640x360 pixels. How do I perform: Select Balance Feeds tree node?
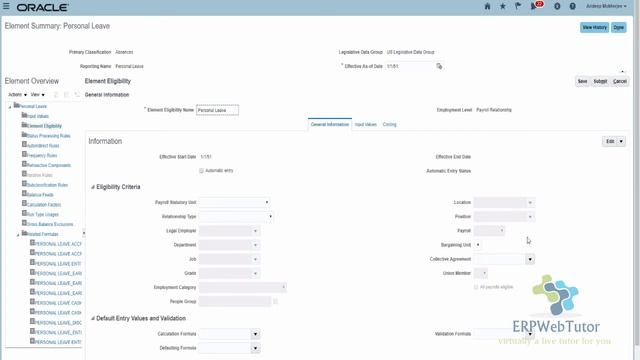(x=38, y=195)
